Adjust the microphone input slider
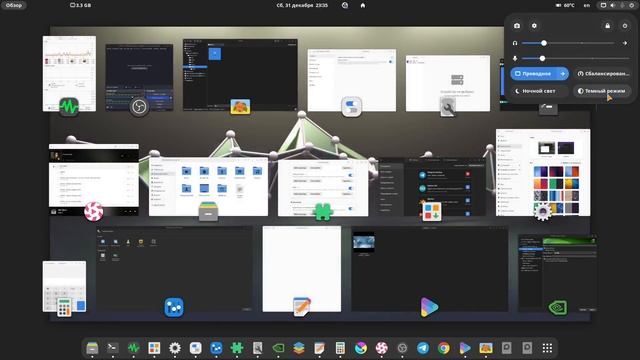Image resolution: width=640 pixels, height=360 pixels. [576, 58]
